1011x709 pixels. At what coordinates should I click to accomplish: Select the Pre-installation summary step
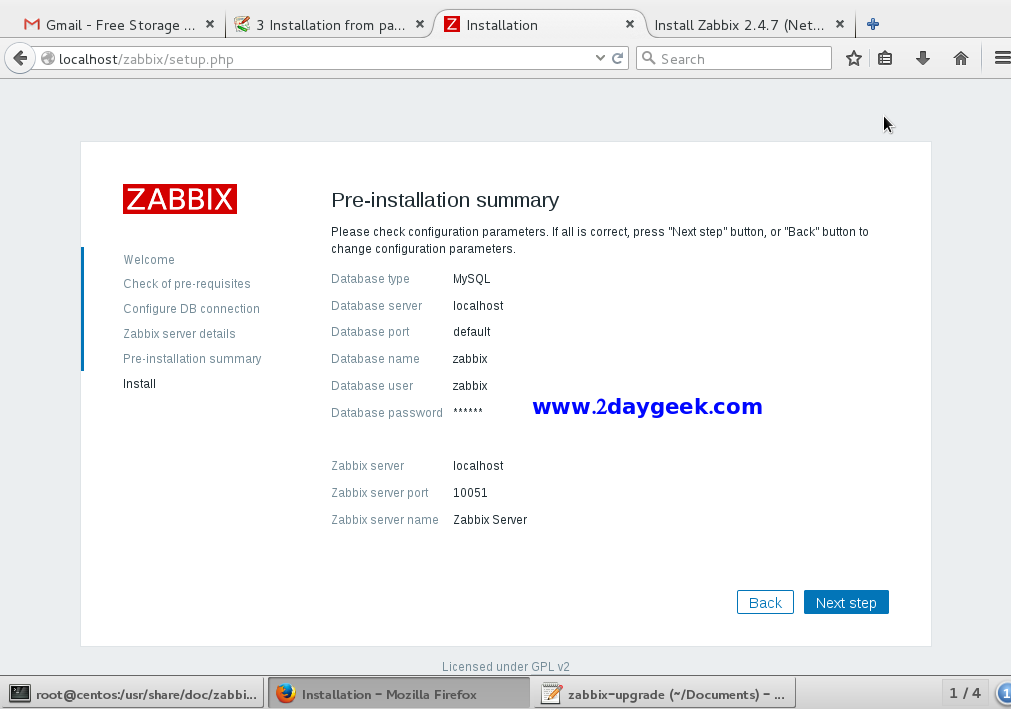click(192, 358)
